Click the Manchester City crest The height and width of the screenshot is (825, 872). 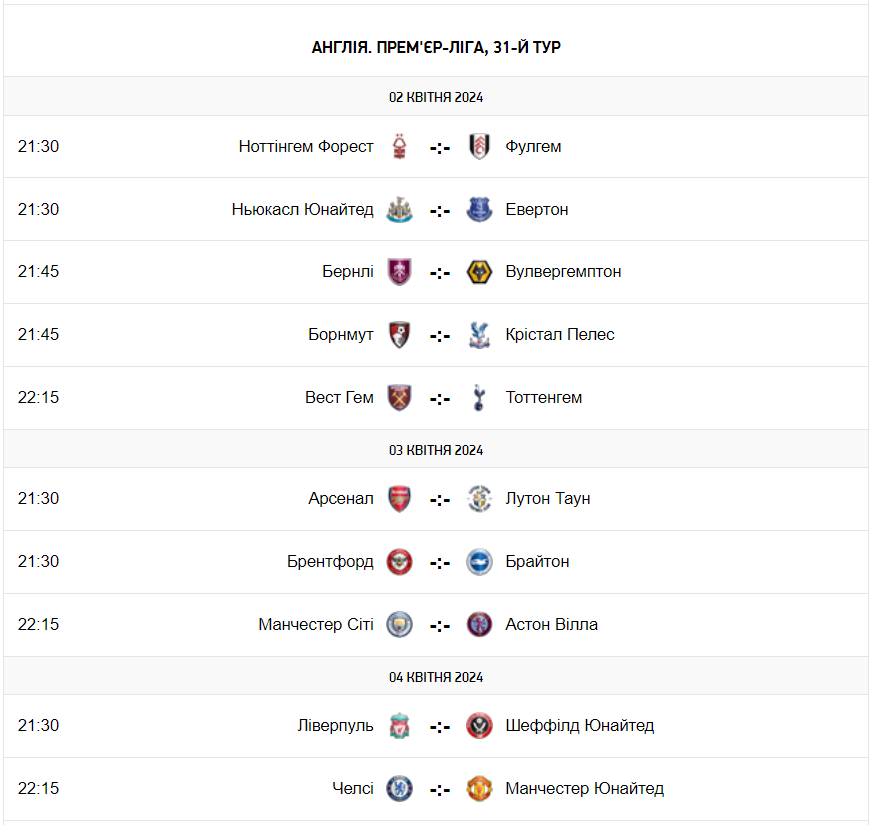pos(400,625)
